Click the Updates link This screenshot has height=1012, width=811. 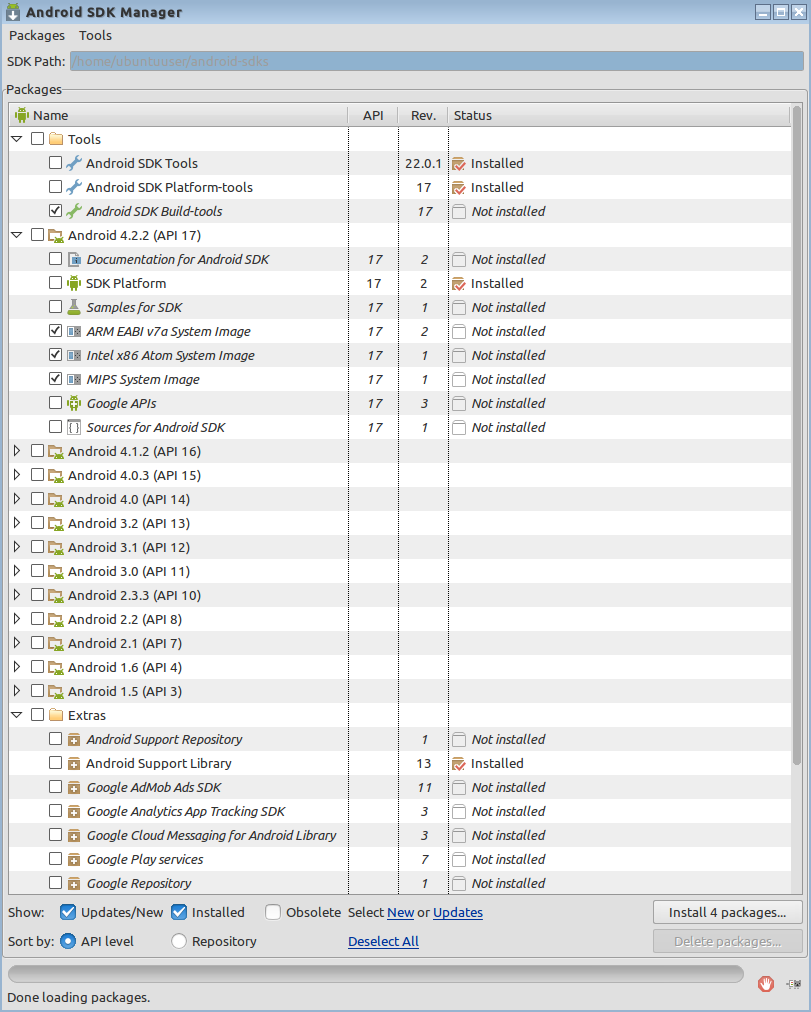pos(458,913)
